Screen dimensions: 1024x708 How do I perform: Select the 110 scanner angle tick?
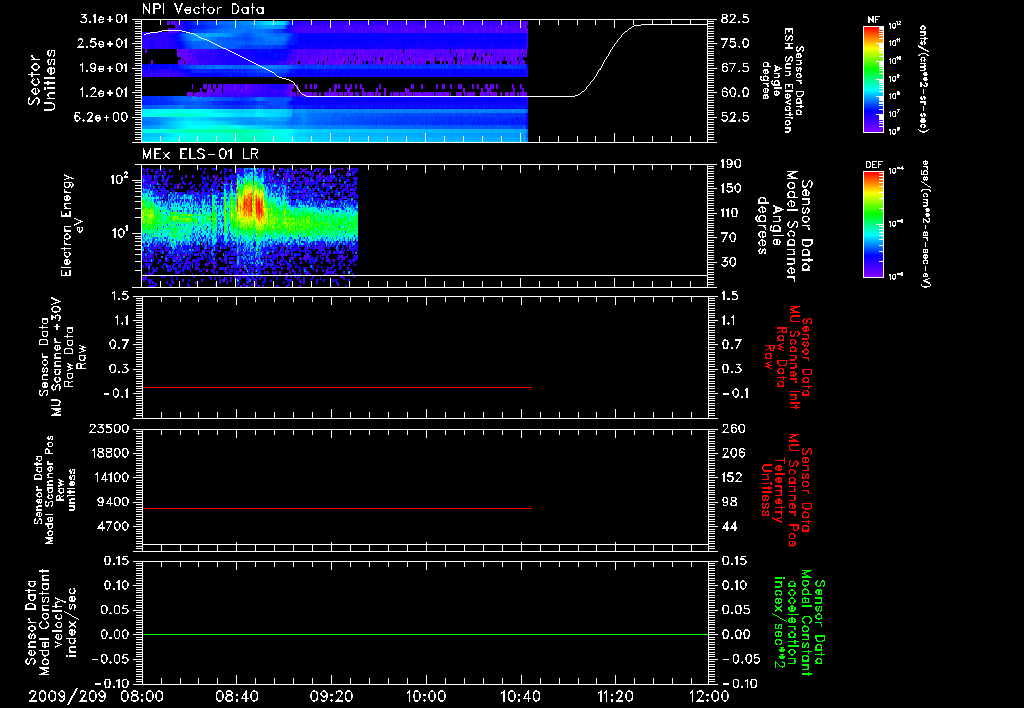pos(731,213)
